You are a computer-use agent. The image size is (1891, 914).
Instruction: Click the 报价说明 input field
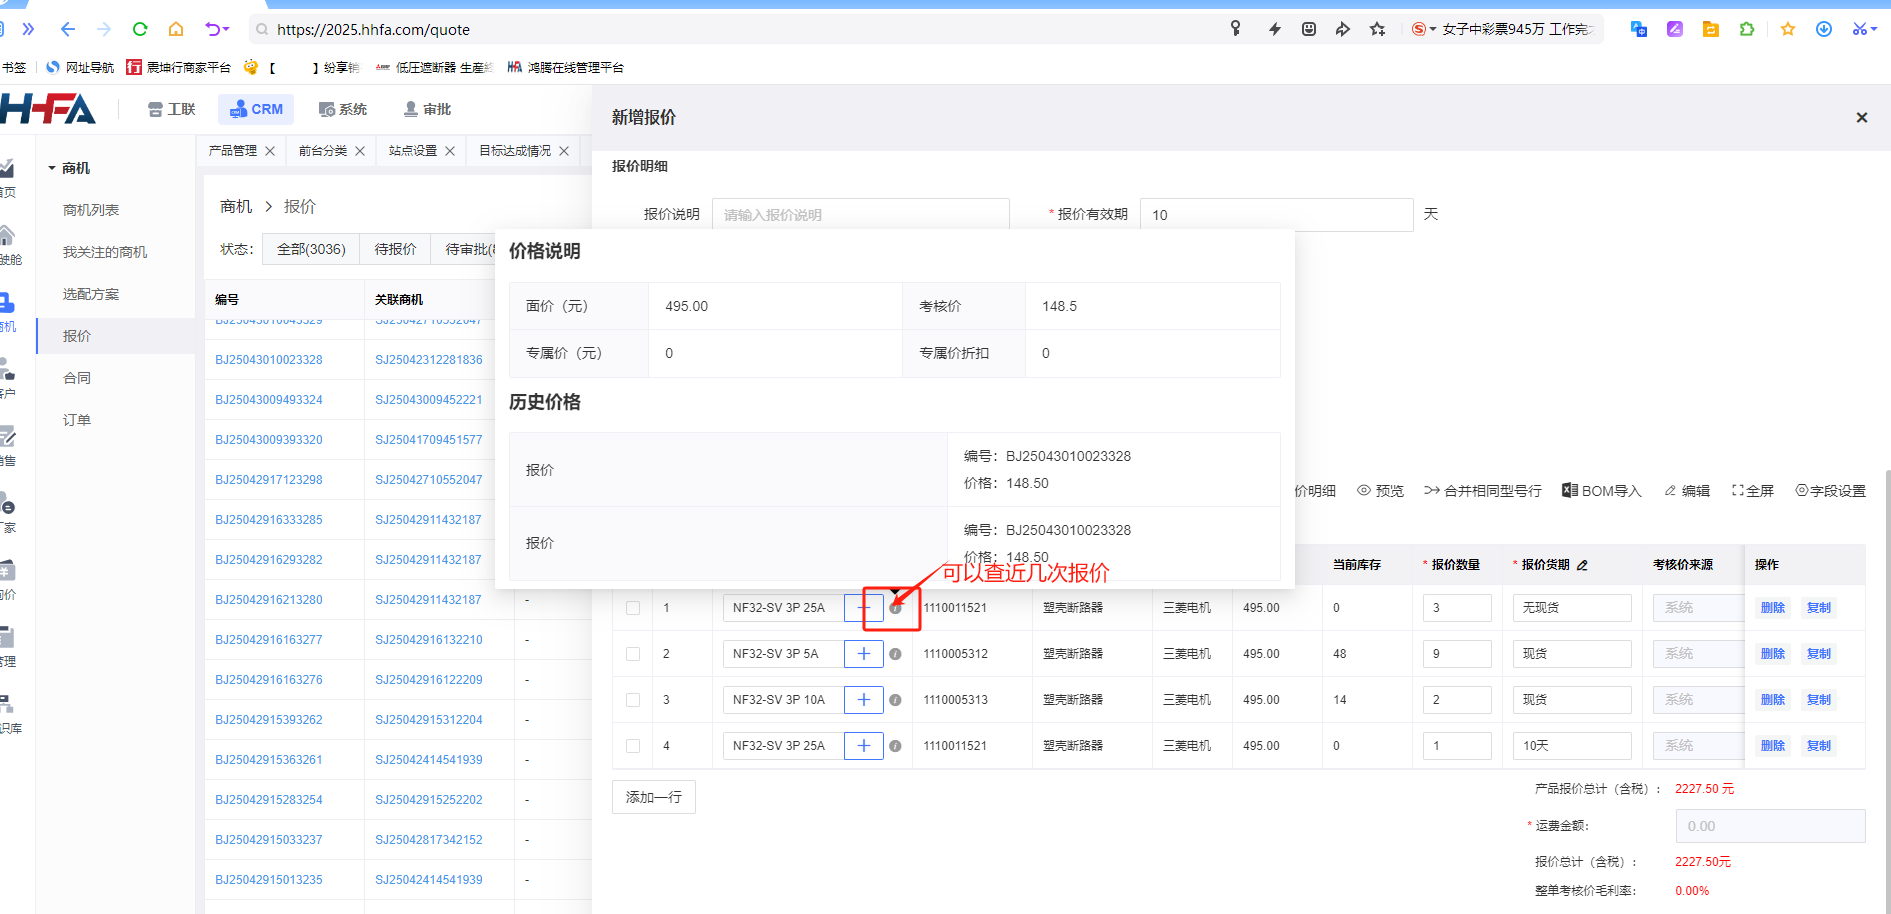(860, 215)
